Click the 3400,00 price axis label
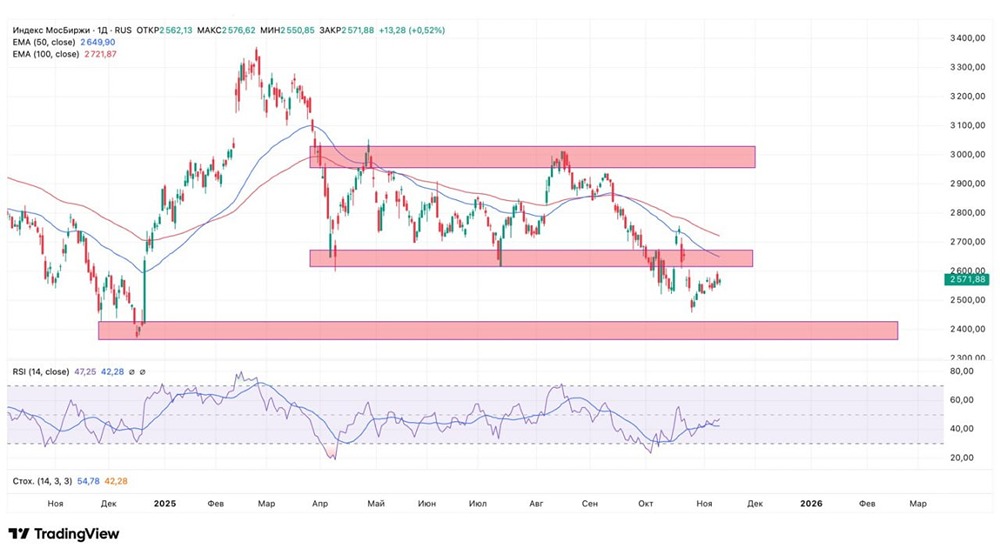The height and width of the screenshot is (555, 1000). (967, 38)
